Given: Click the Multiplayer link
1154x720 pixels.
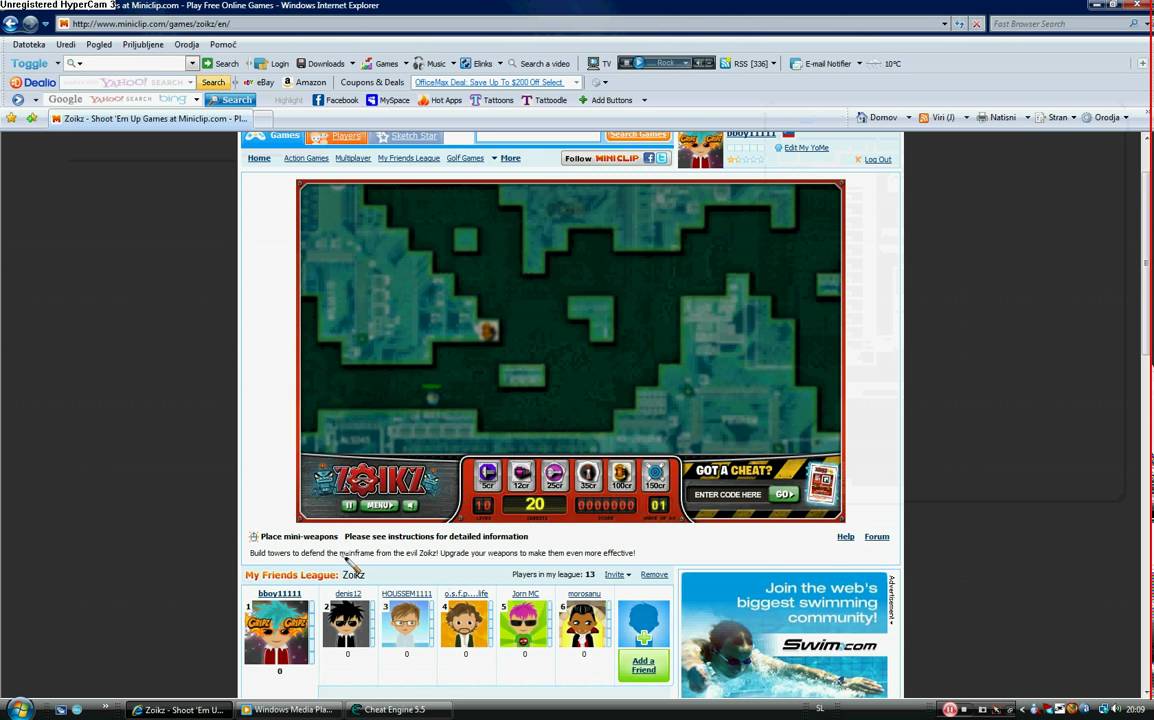Looking at the screenshot, I should (353, 158).
